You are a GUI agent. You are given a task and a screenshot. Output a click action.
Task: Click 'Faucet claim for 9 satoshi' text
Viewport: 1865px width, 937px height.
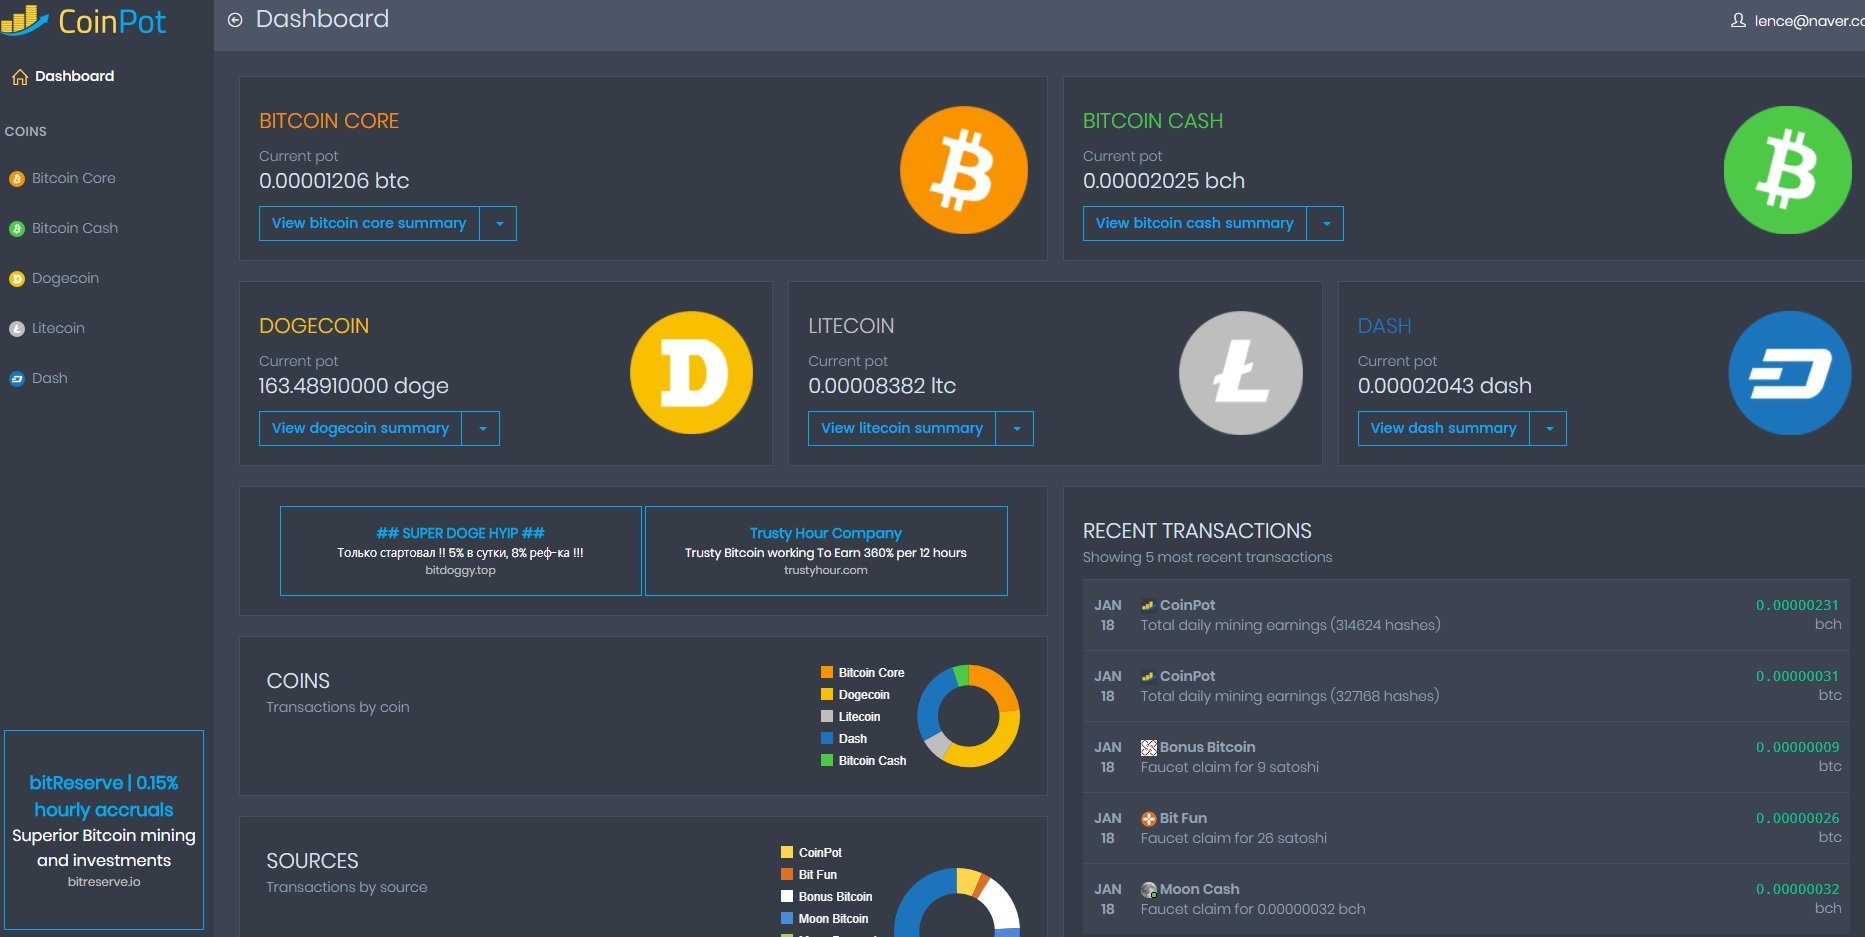1229,767
